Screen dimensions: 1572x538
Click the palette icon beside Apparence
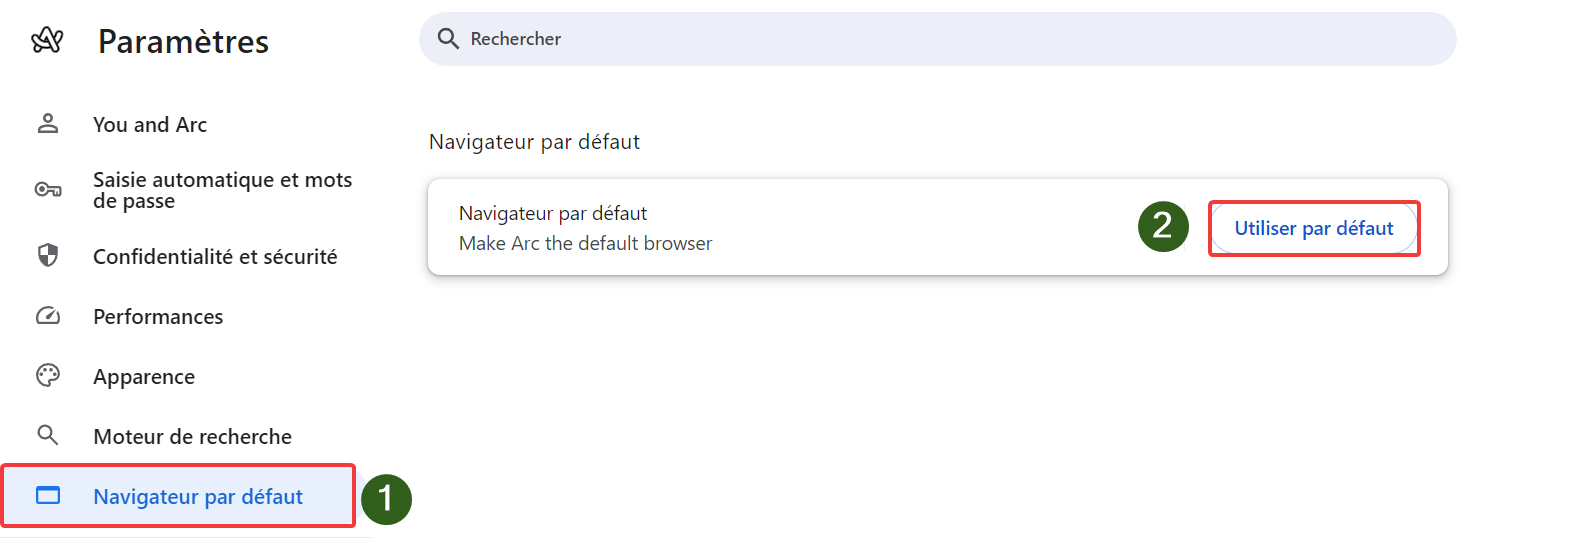coord(48,376)
